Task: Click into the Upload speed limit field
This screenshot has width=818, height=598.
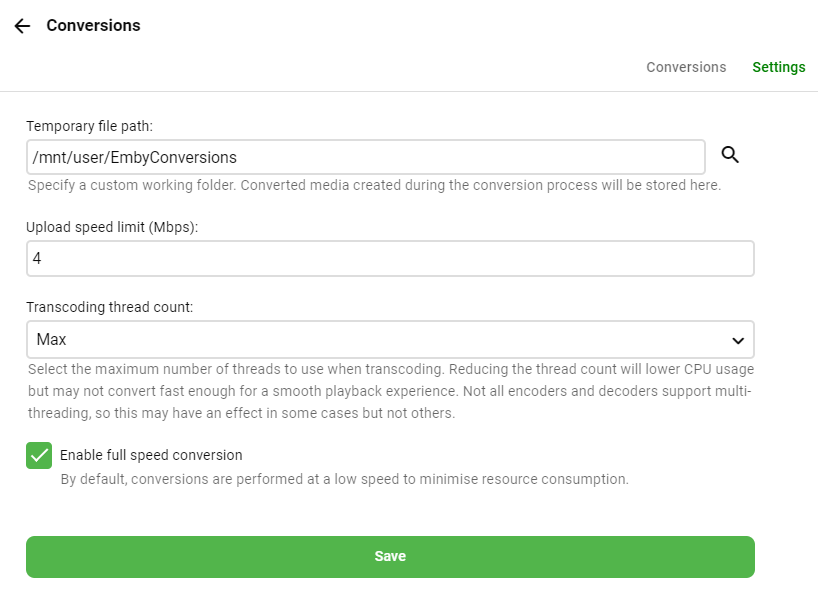Action: coord(390,258)
